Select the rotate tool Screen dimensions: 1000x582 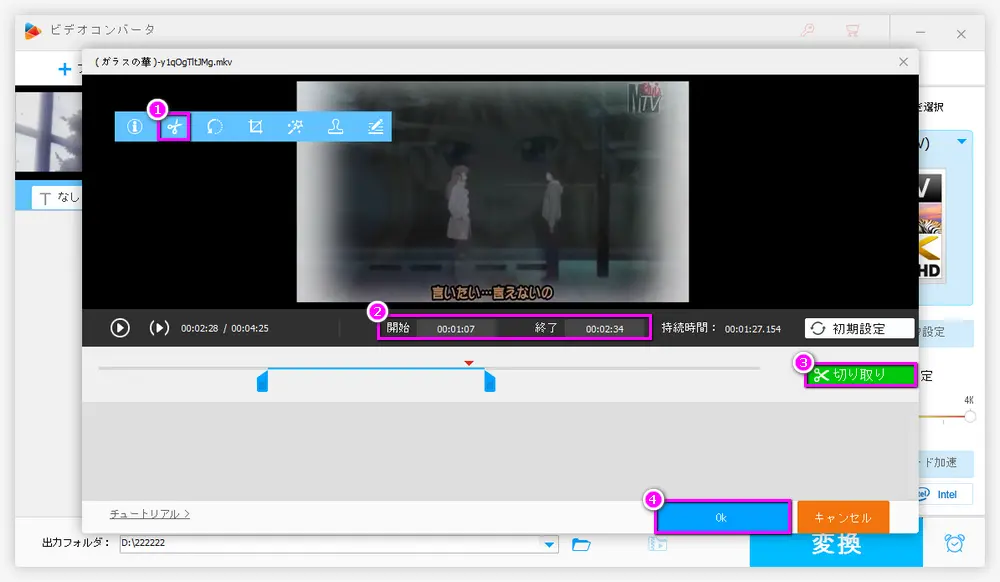[214, 127]
